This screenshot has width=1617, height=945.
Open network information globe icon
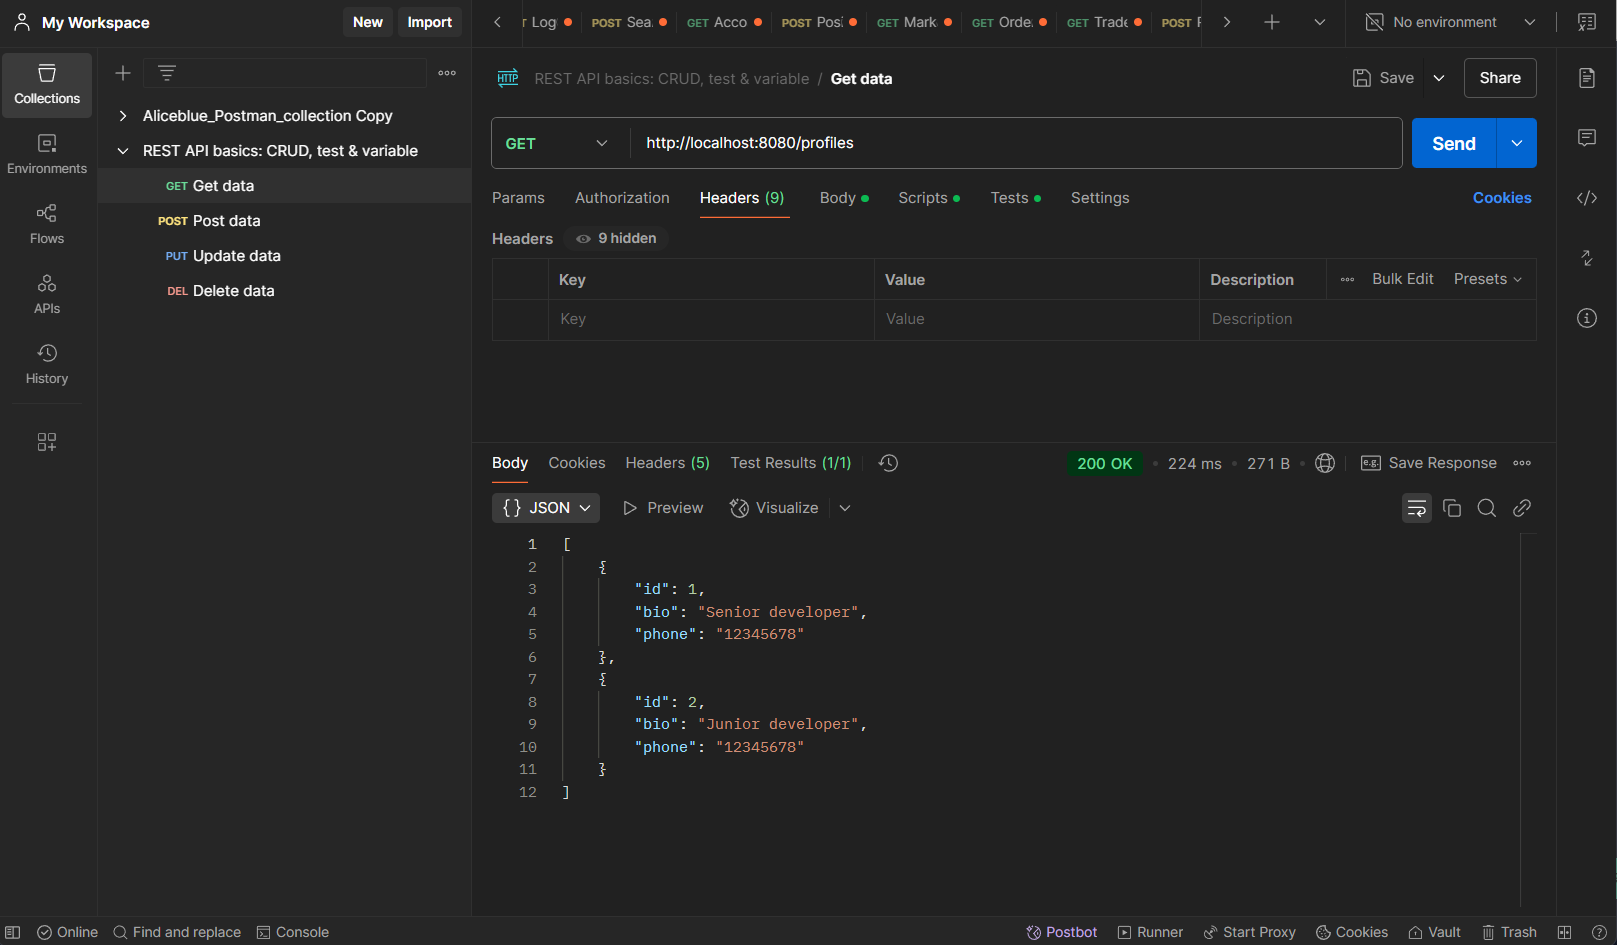coord(1325,463)
